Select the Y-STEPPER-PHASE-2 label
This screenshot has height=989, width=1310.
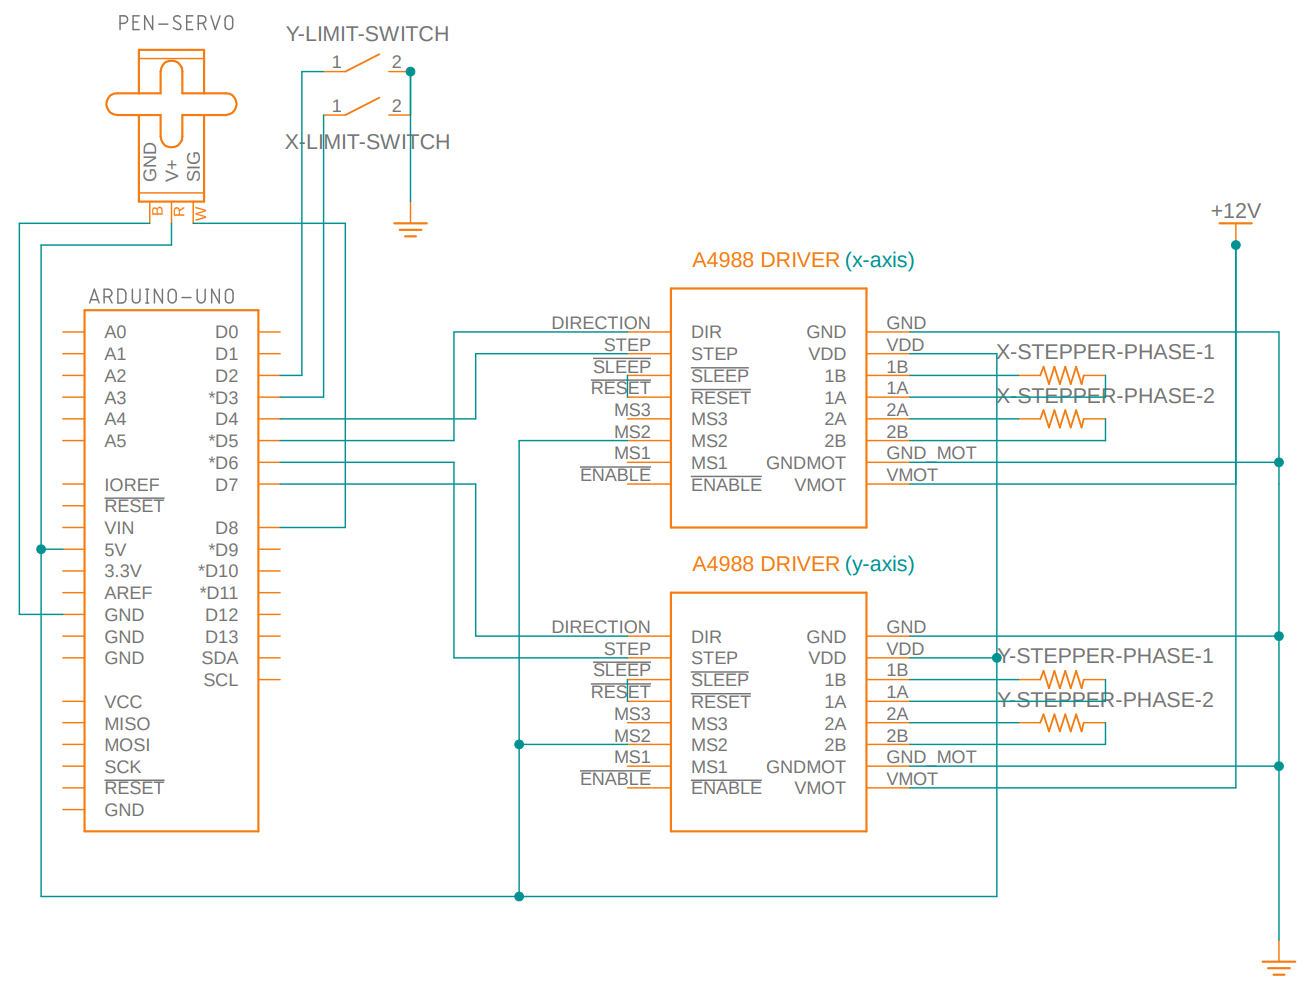click(x=1105, y=700)
